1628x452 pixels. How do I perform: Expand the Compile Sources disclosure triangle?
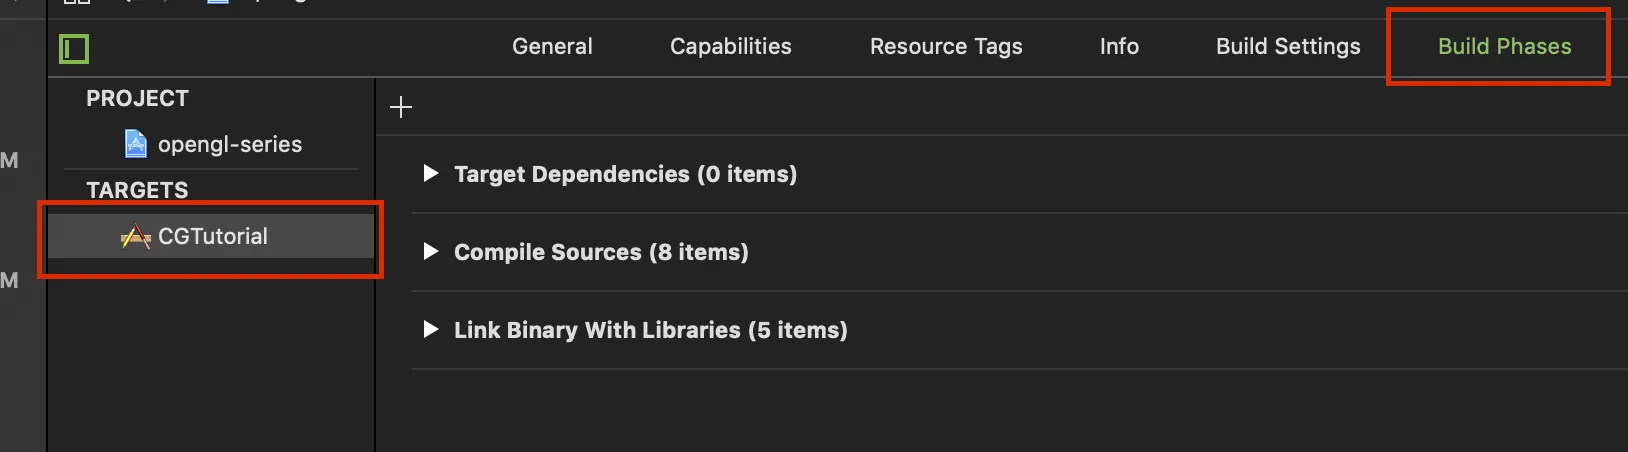coord(431,251)
